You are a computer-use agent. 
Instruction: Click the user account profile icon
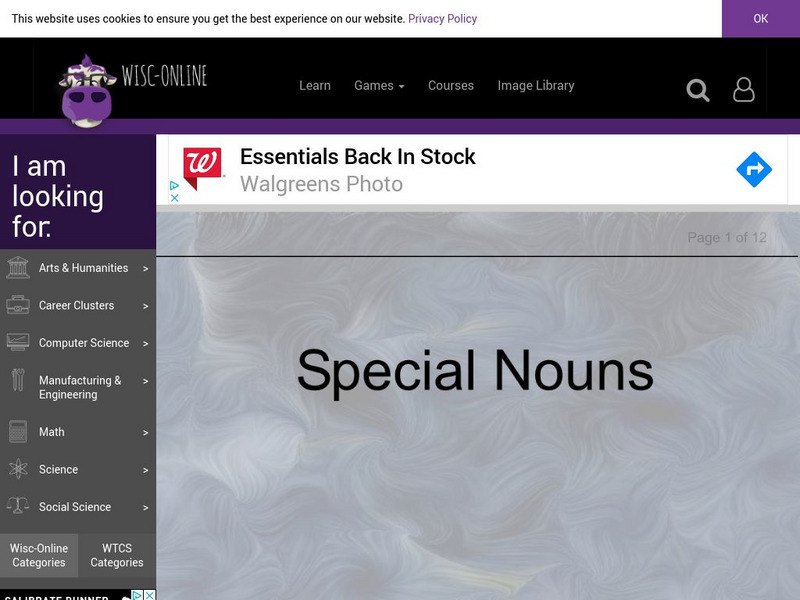[743, 90]
